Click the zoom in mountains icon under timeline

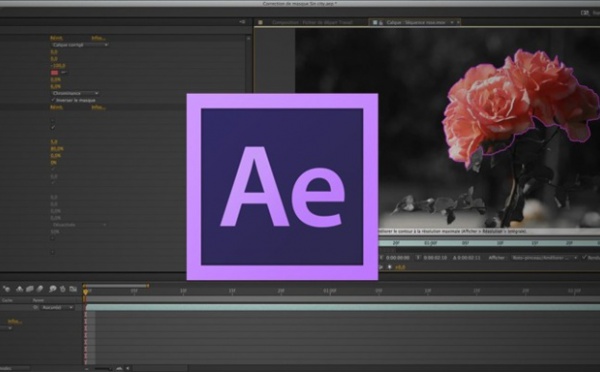pos(119,369)
